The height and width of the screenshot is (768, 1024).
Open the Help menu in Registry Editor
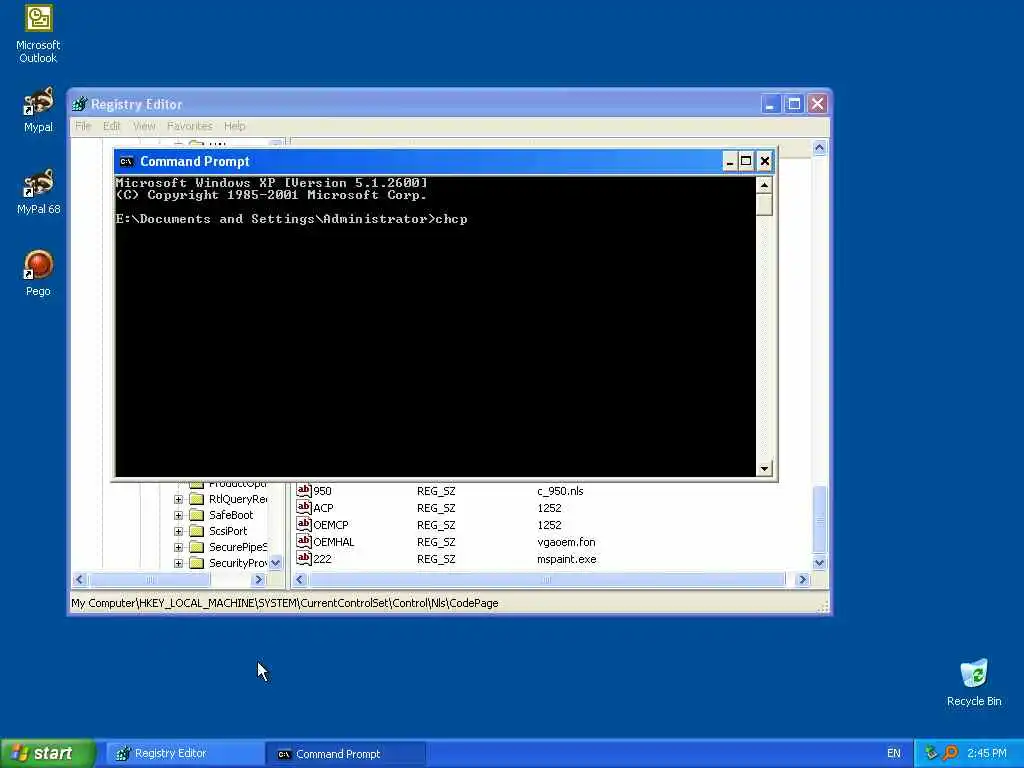pyautogui.click(x=234, y=126)
